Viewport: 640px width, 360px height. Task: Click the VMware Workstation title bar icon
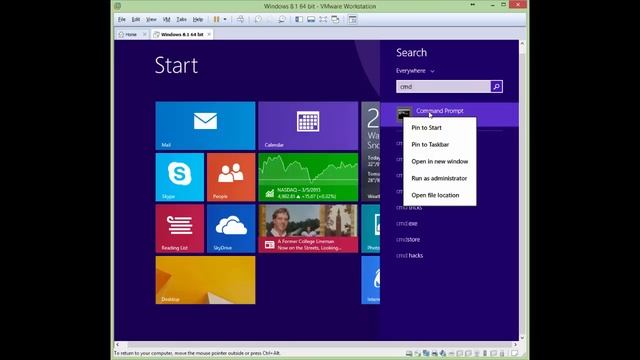coord(118,6)
